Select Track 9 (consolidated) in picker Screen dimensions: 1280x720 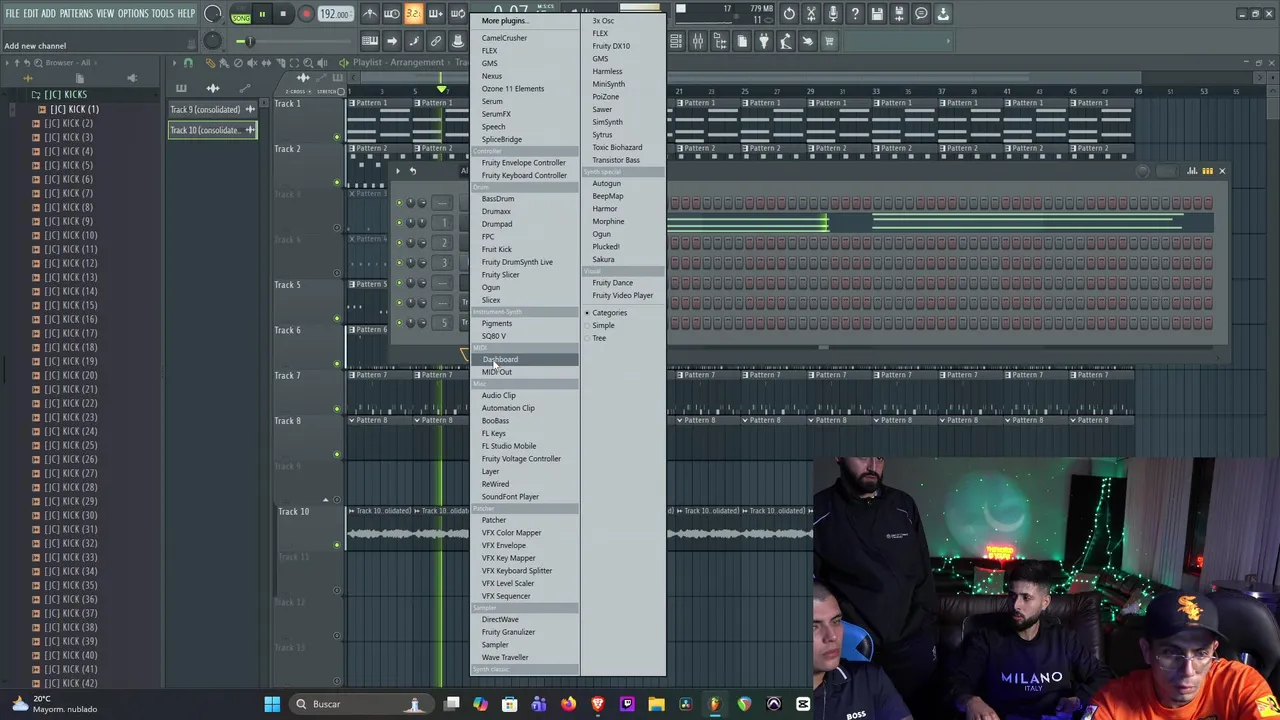tap(212, 109)
